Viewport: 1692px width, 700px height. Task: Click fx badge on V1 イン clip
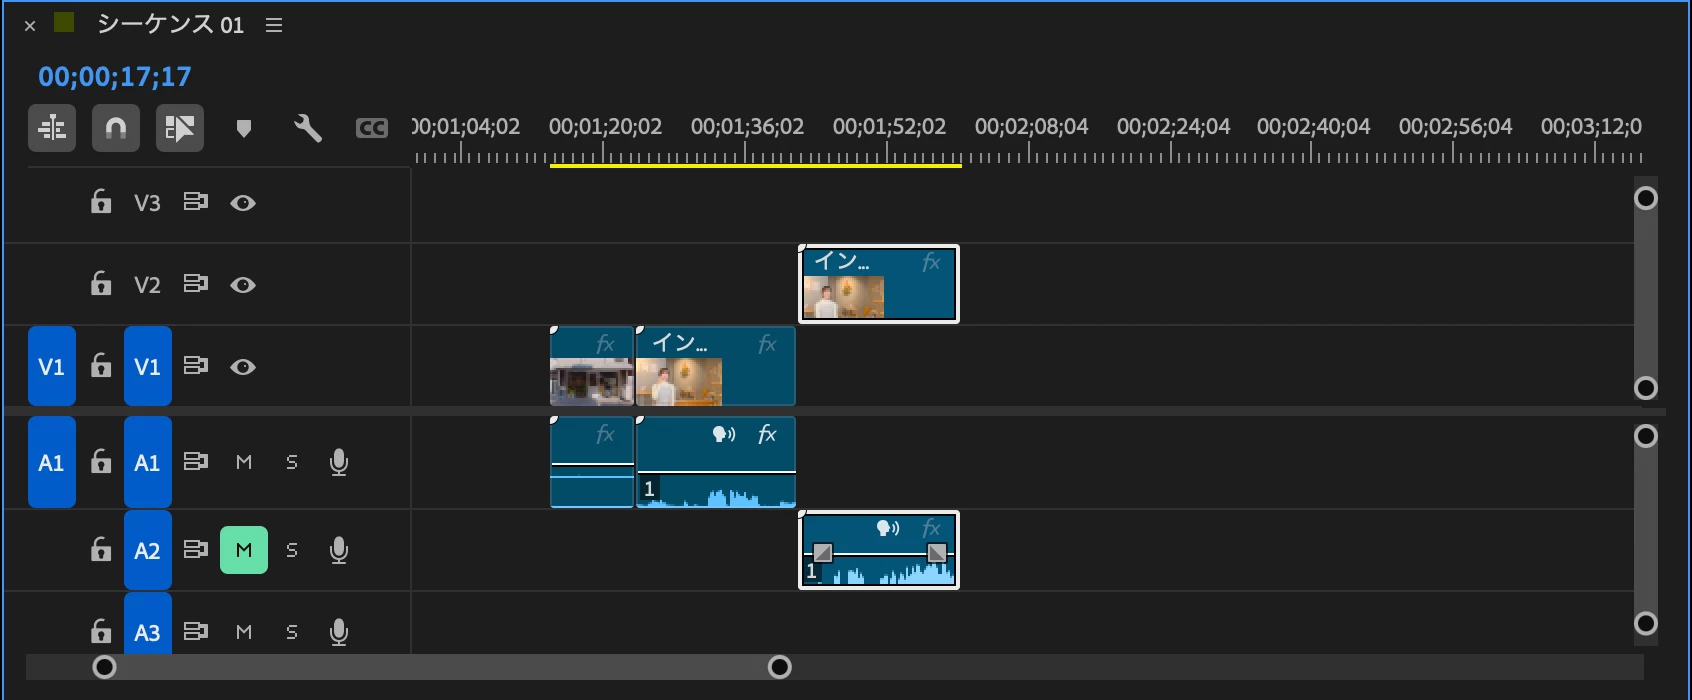pos(767,344)
